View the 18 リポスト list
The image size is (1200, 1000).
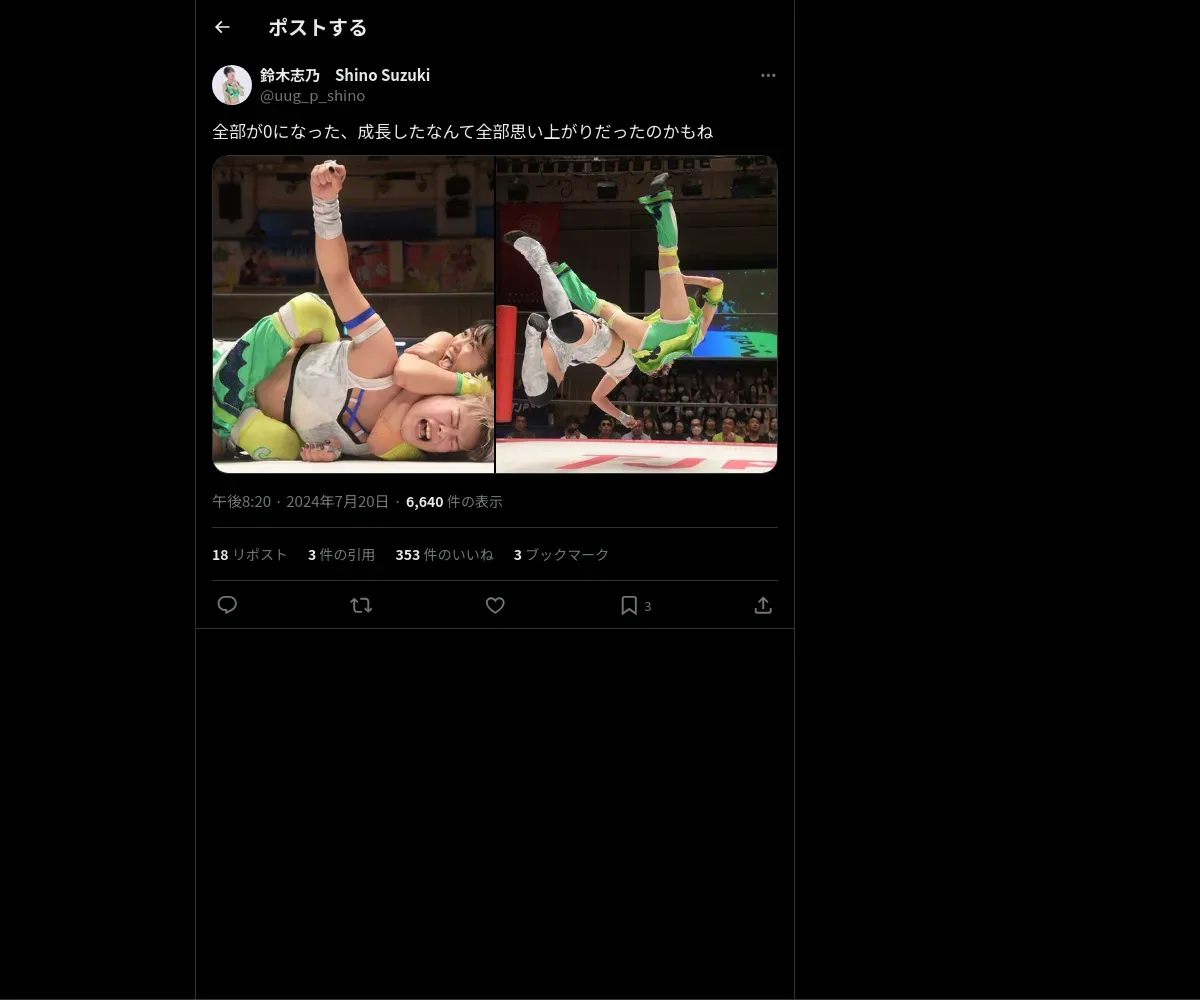(250, 555)
